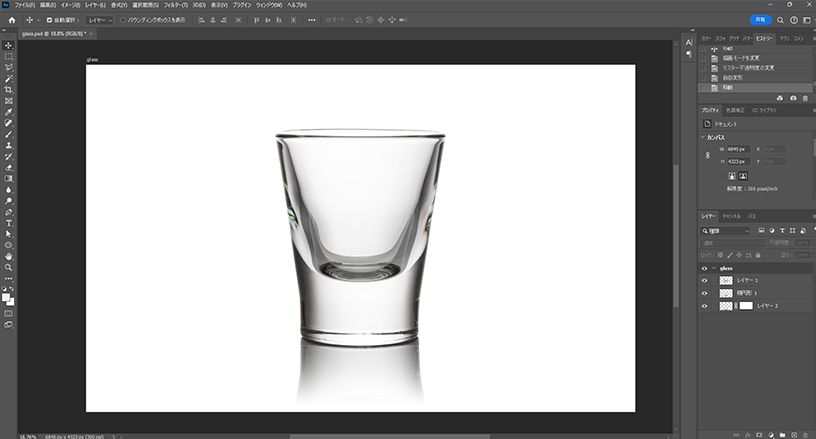The image size is (816, 439).
Task: Hide the レイヤー 1 layer visibility
Action: 704,280
